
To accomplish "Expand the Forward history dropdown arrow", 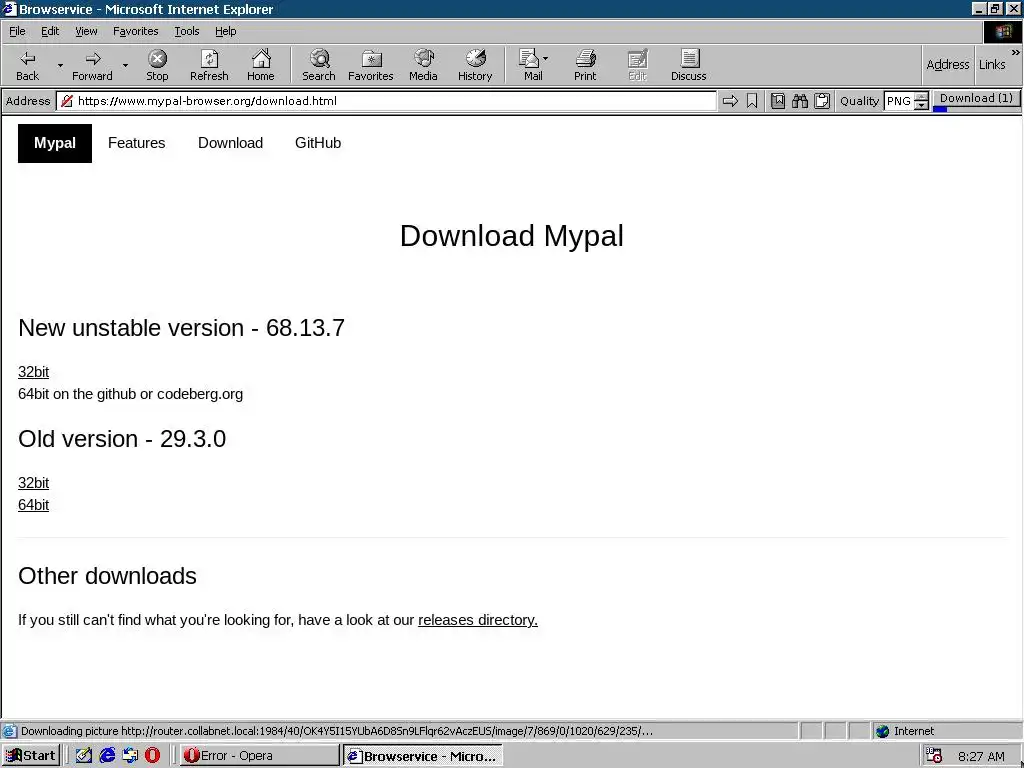I will 125,65.
